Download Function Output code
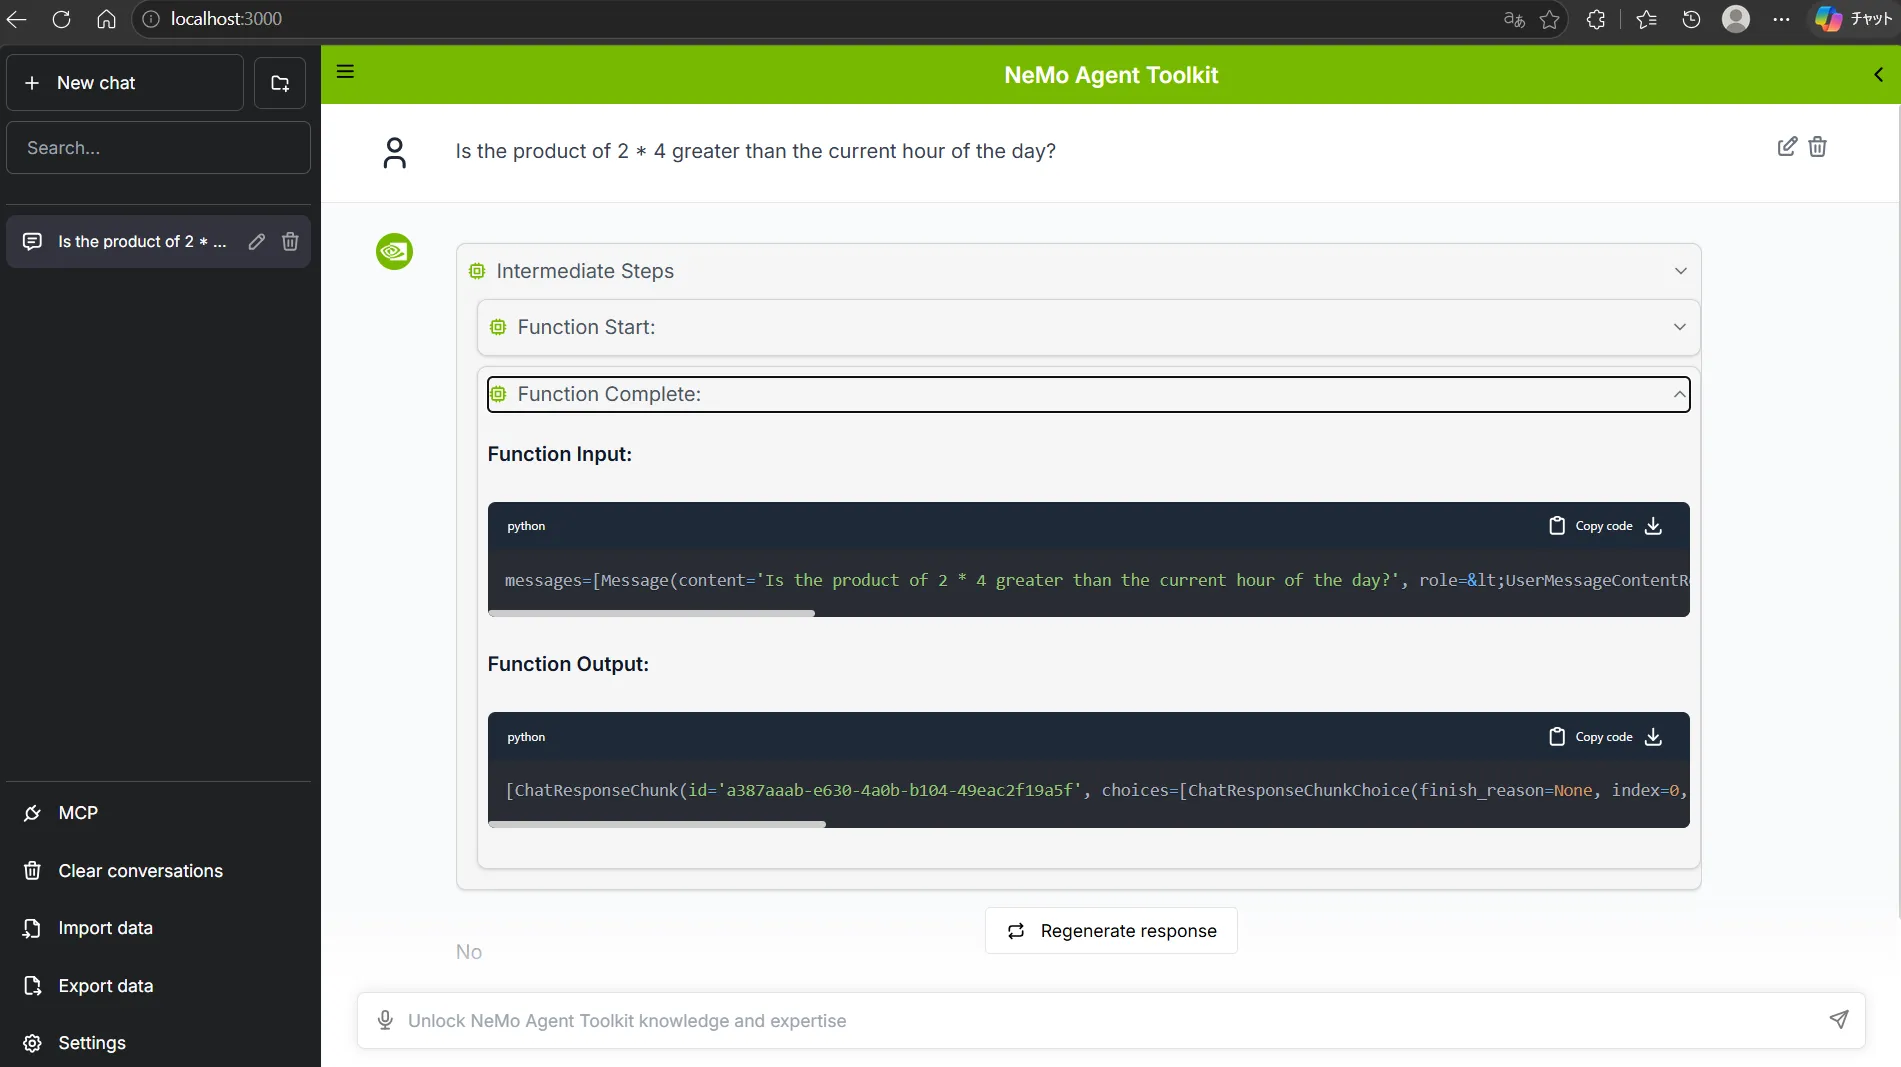The image size is (1901, 1067). 1654,737
